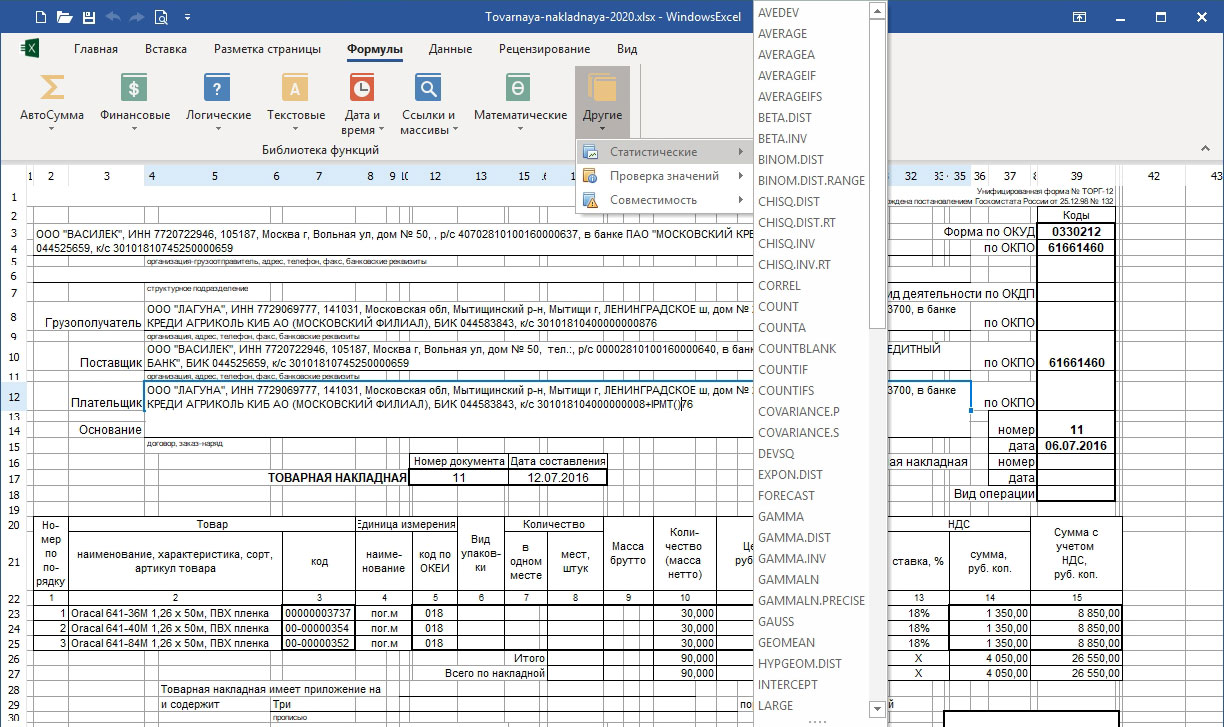Select column header 5
The width and height of the screenshot is (1224, 727).
tap(214, 176)
